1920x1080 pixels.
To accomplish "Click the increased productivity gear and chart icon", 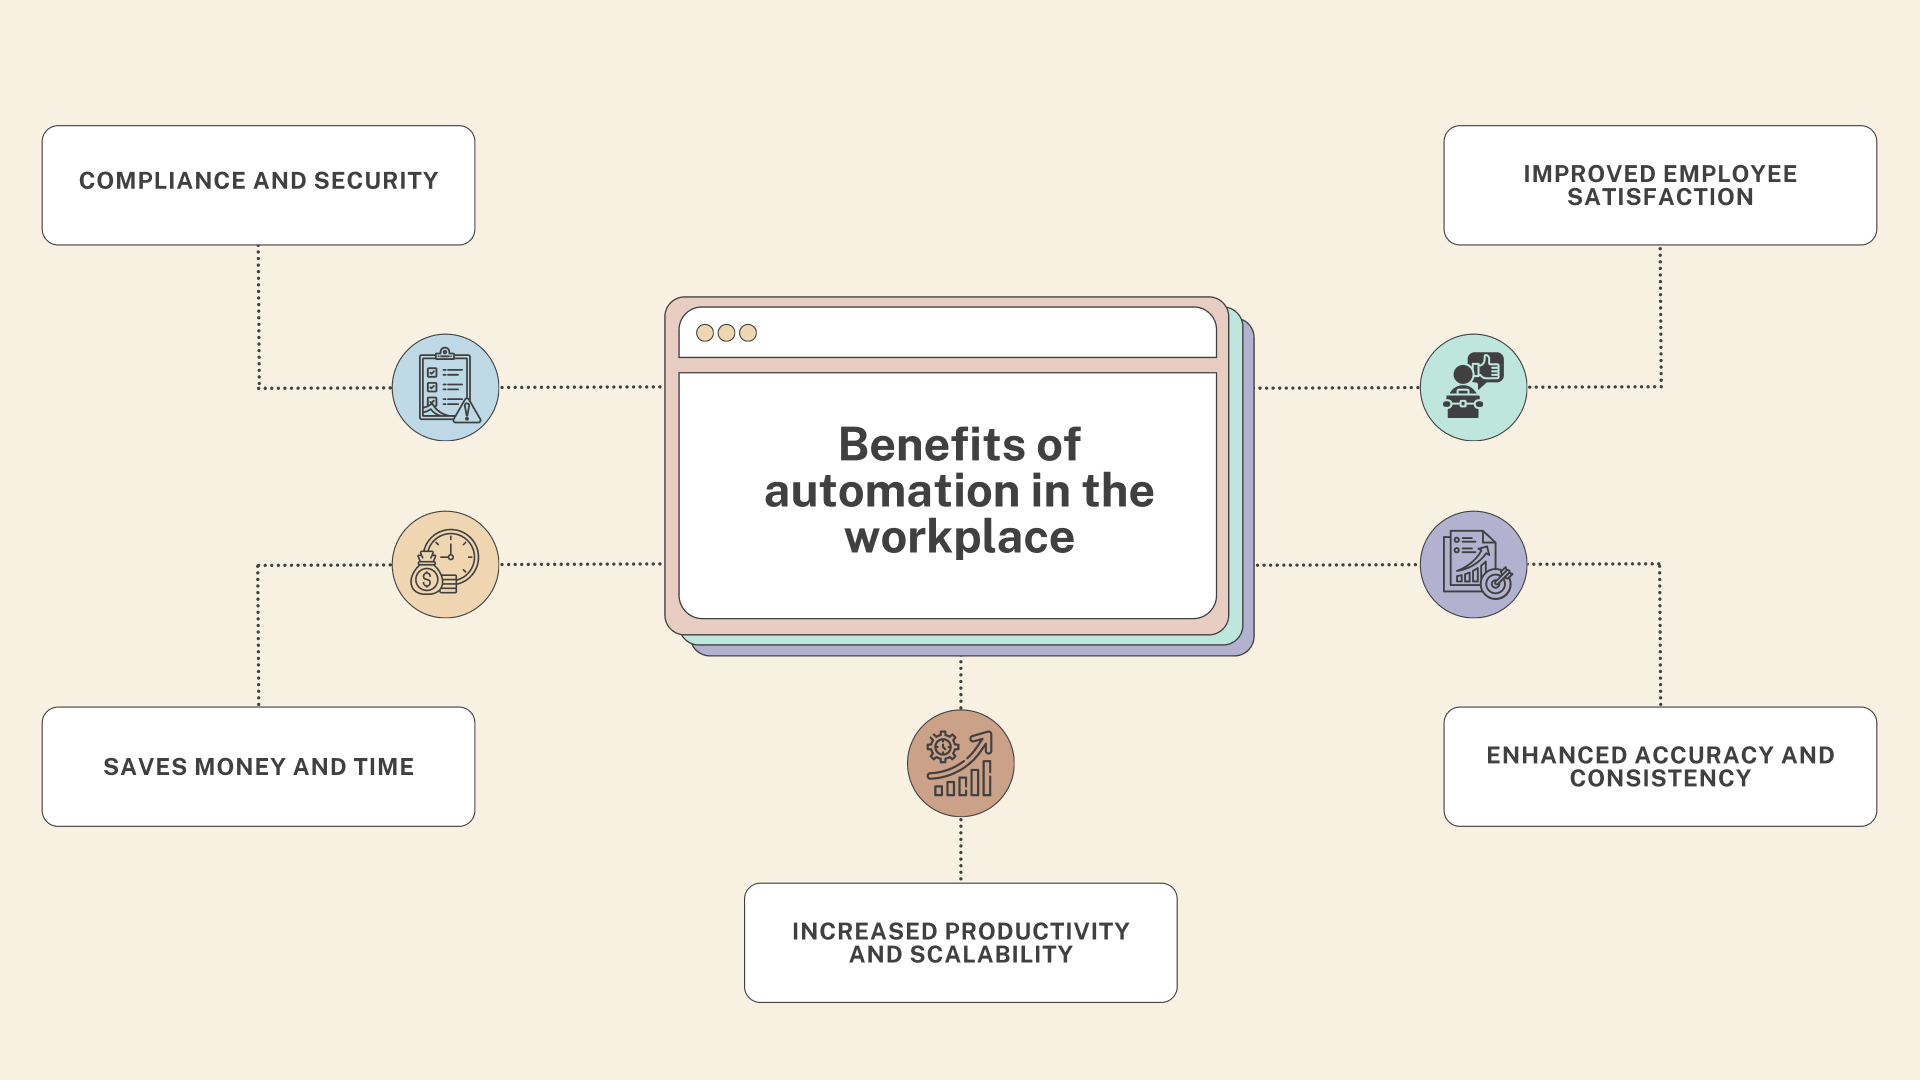I will (960, 761).
